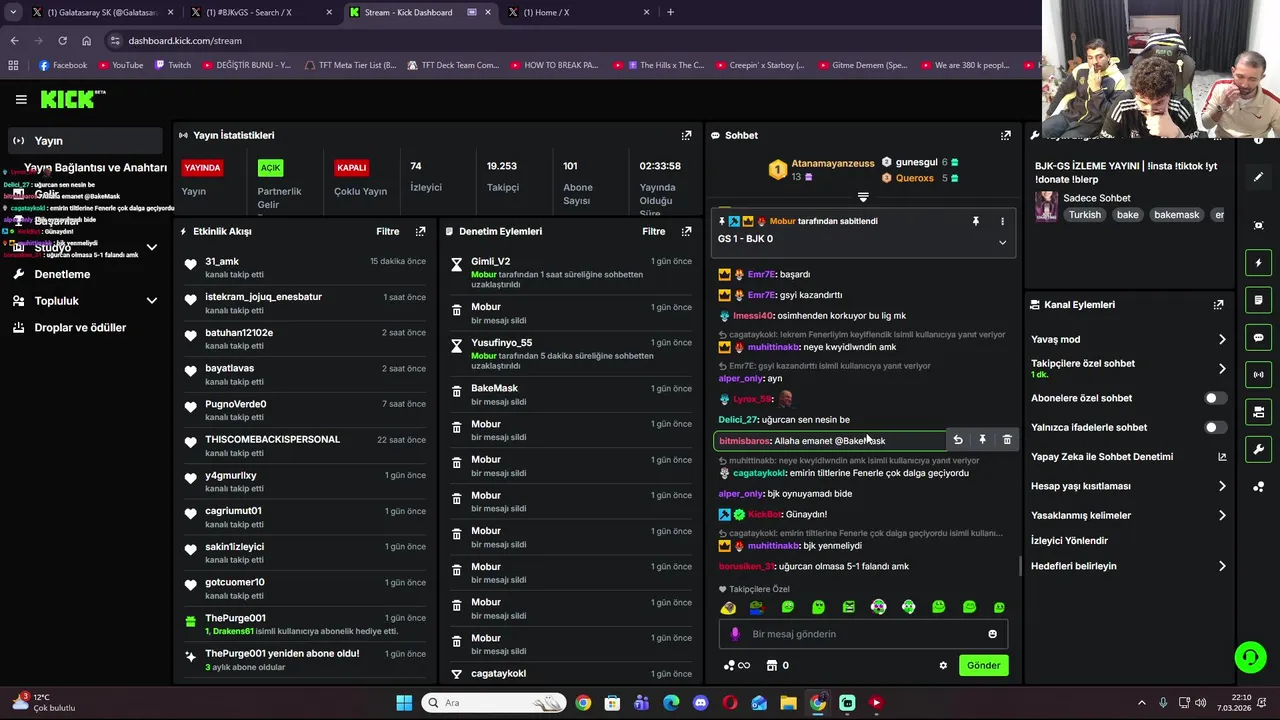This screenshot has height=720, width=1280.
Task: Toggle Abonelere özel sohbet switch
Action: click(x=1215, y=398)
